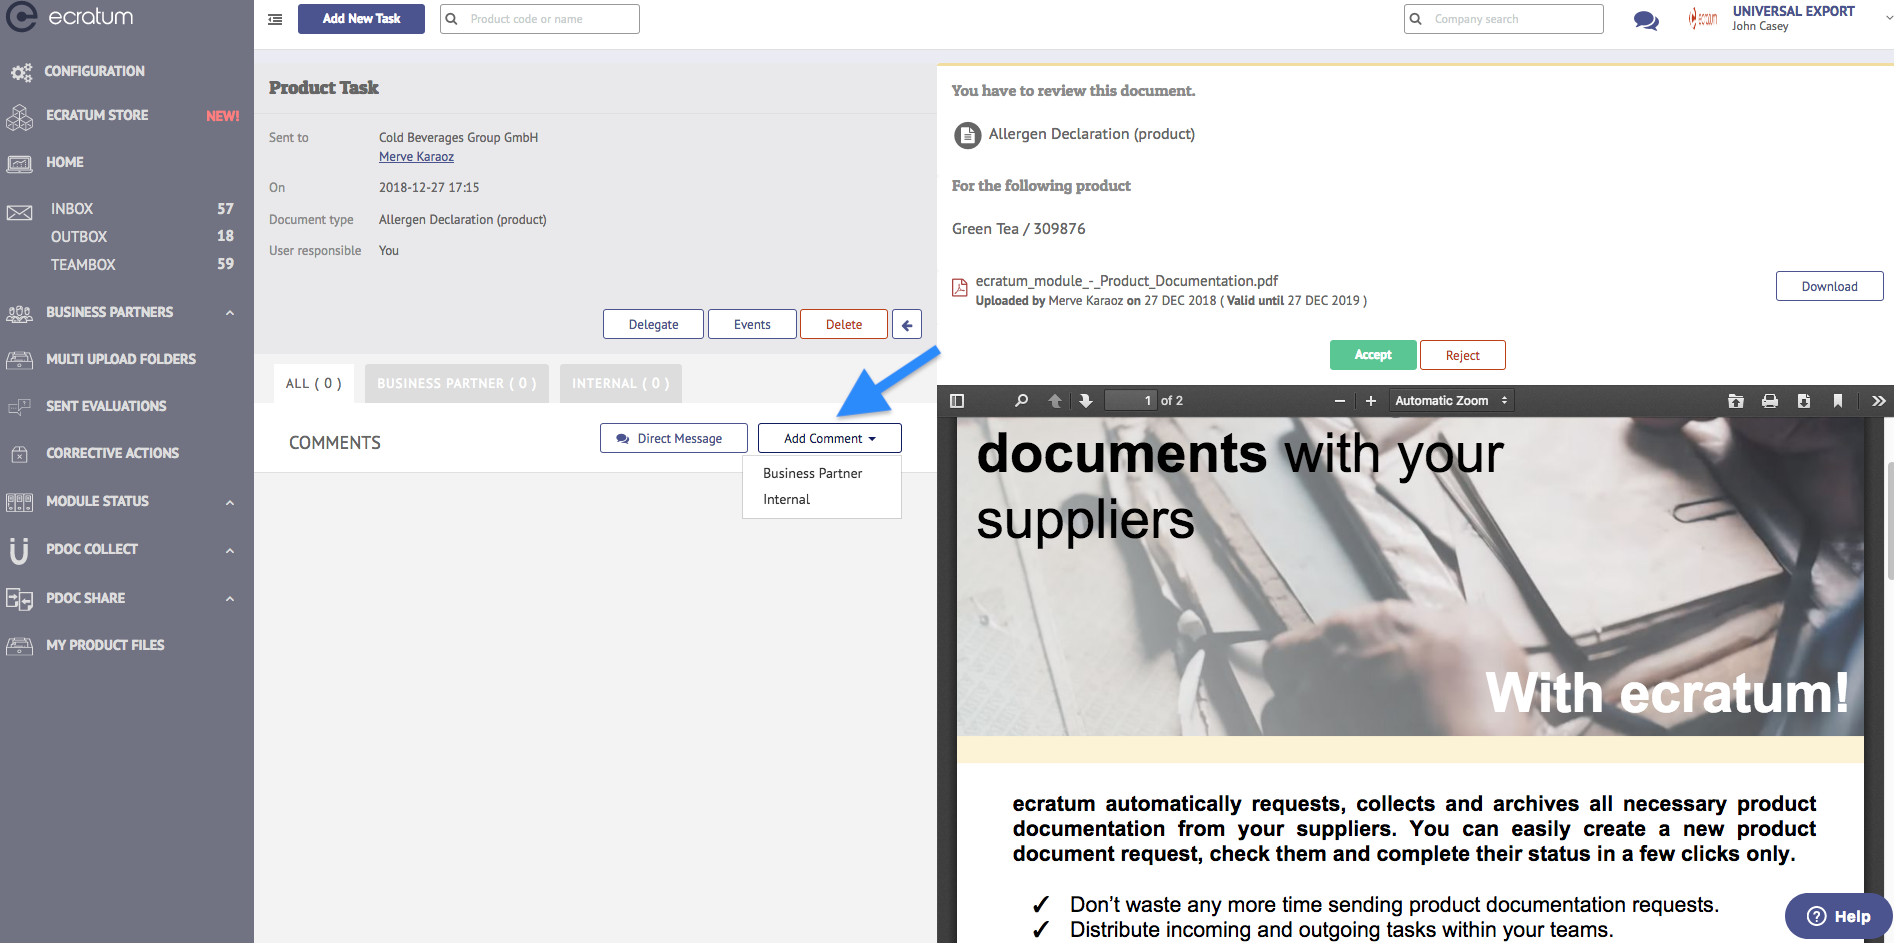Click the PDF download icon in viewer toolbar
Image resolution: width=1894 pixels, height=943 pixels.
tap(1804, 401)
